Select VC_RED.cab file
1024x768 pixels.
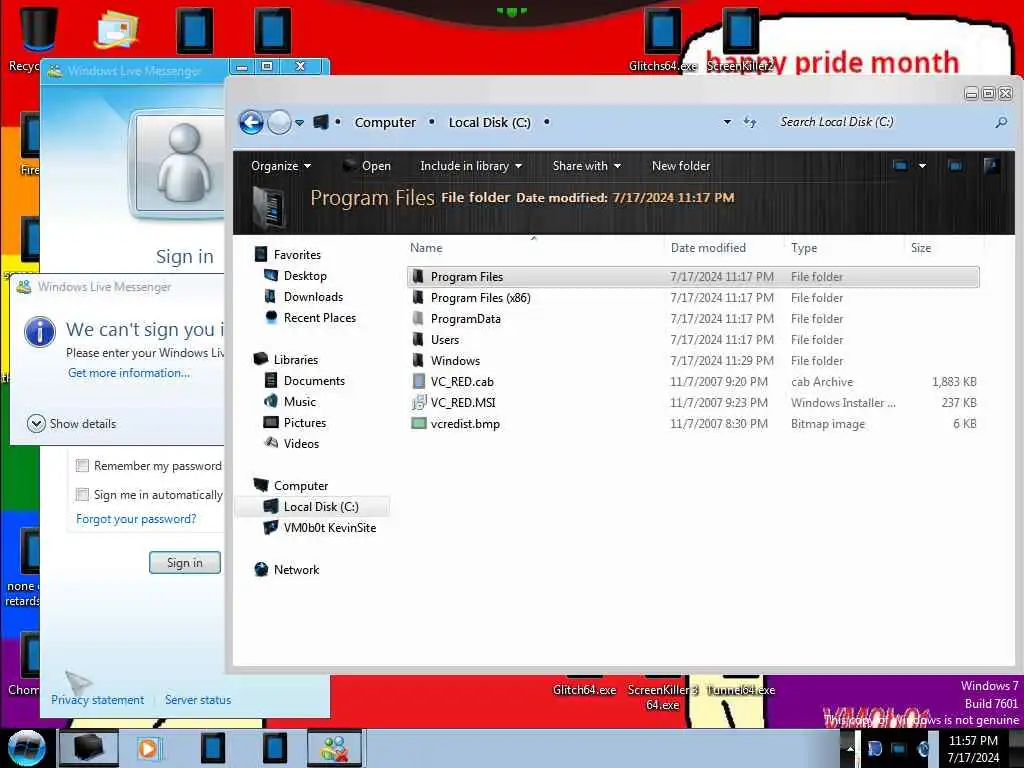(x=693, y=381)
